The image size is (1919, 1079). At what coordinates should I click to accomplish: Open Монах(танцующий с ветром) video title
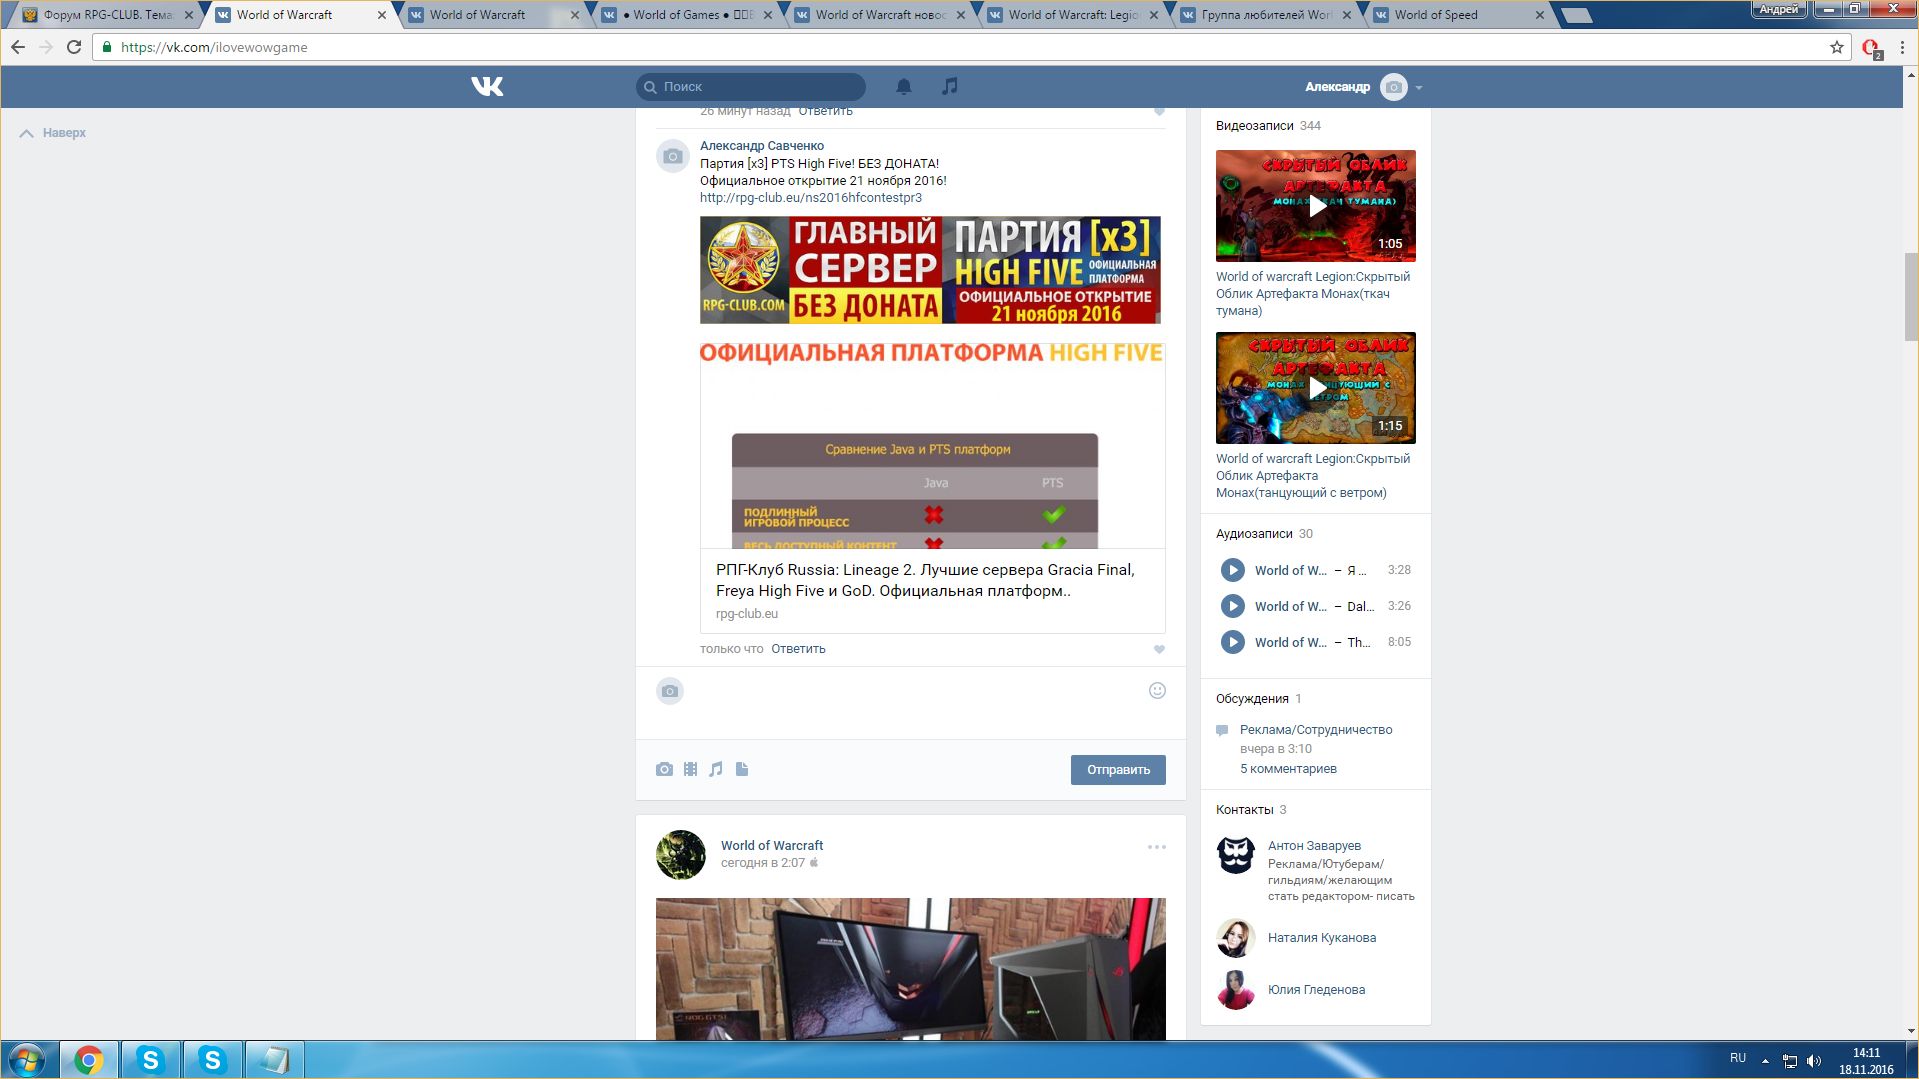pyautogui.click(x=1313, y=476)
